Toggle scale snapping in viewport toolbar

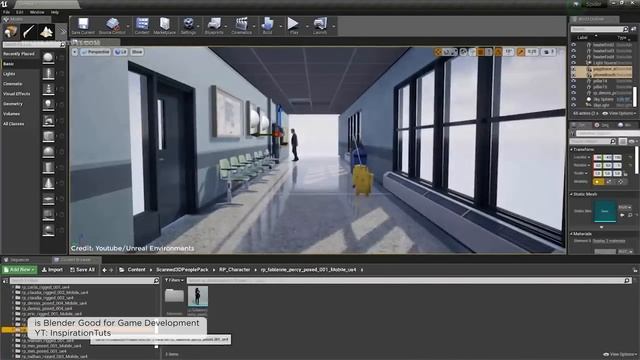coord(520,52)
